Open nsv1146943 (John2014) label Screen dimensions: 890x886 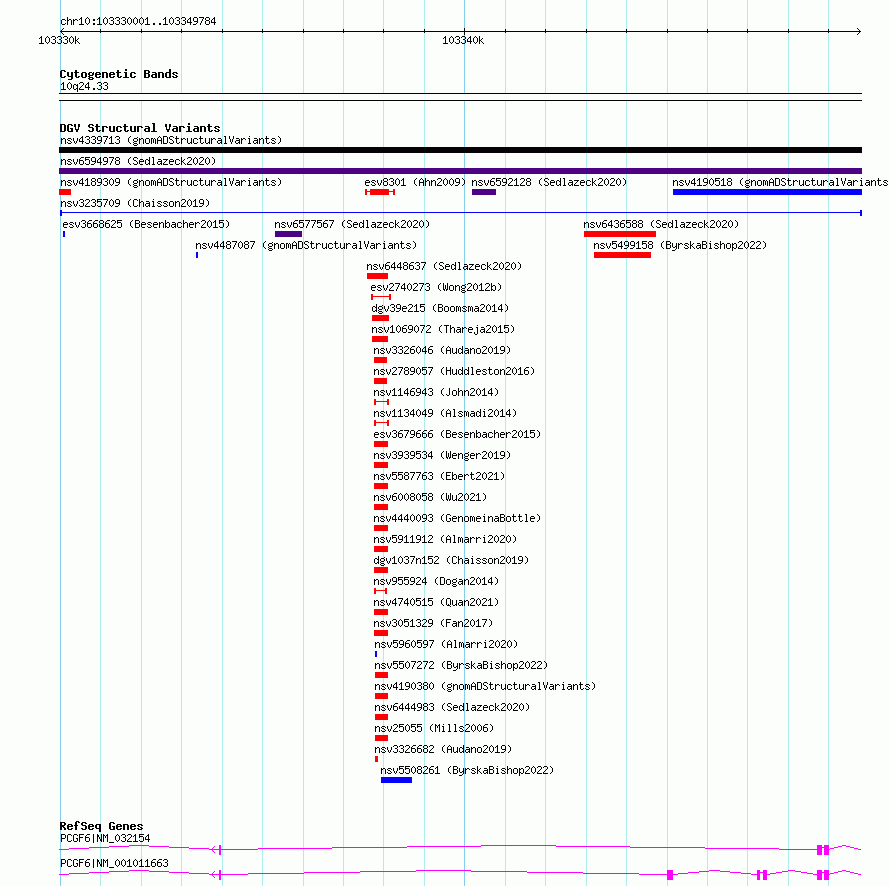(x=436, y=392)
